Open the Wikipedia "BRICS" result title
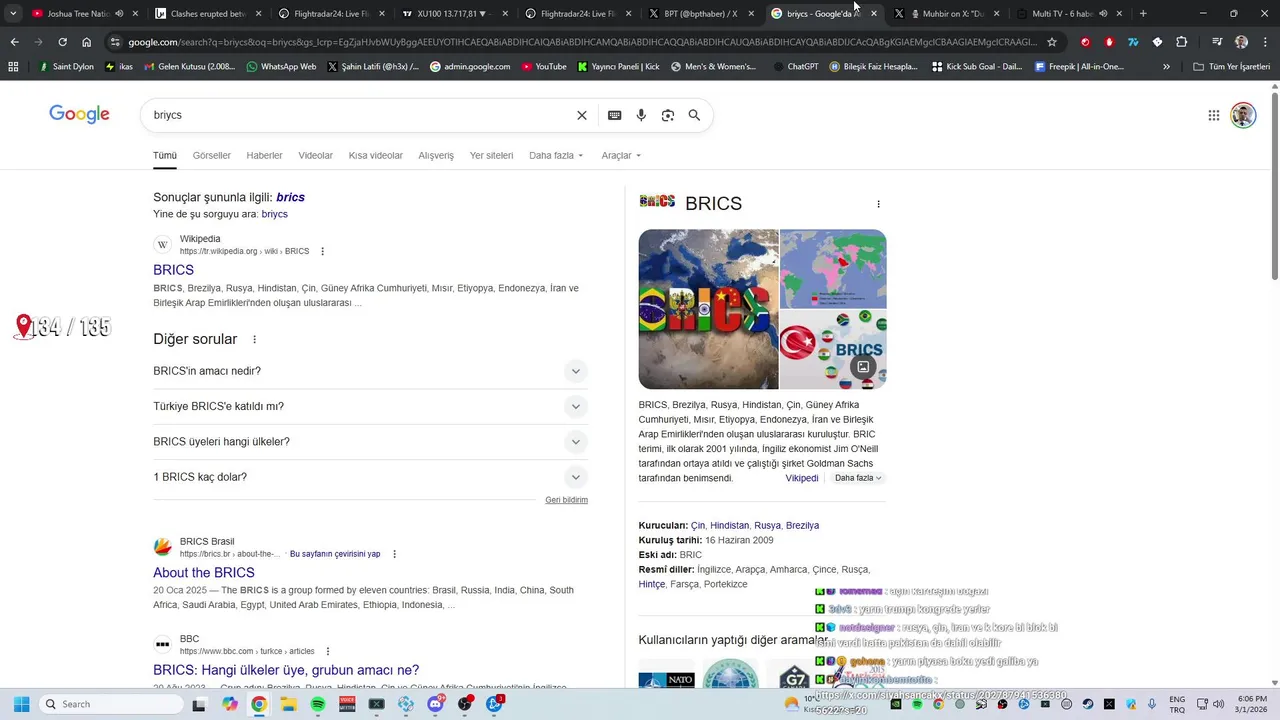 [x=173, y=270]
